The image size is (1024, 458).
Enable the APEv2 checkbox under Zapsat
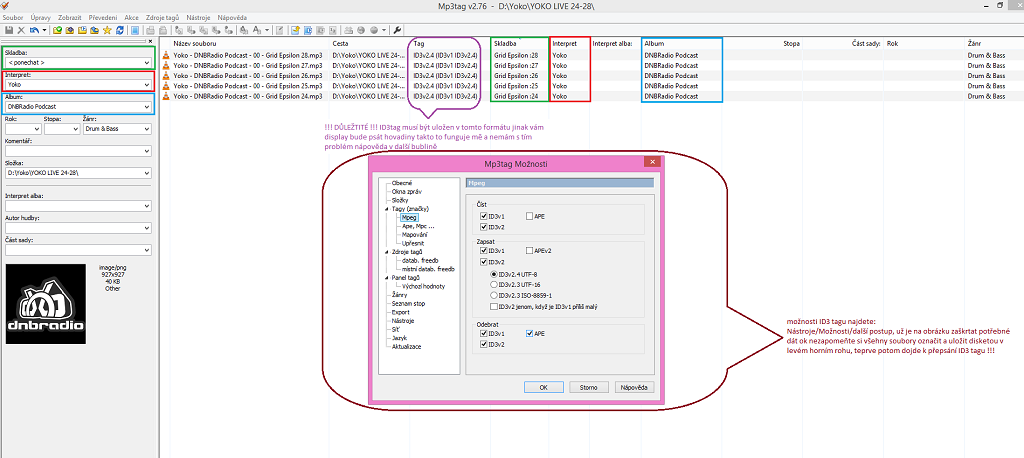(x=529, y=251)
